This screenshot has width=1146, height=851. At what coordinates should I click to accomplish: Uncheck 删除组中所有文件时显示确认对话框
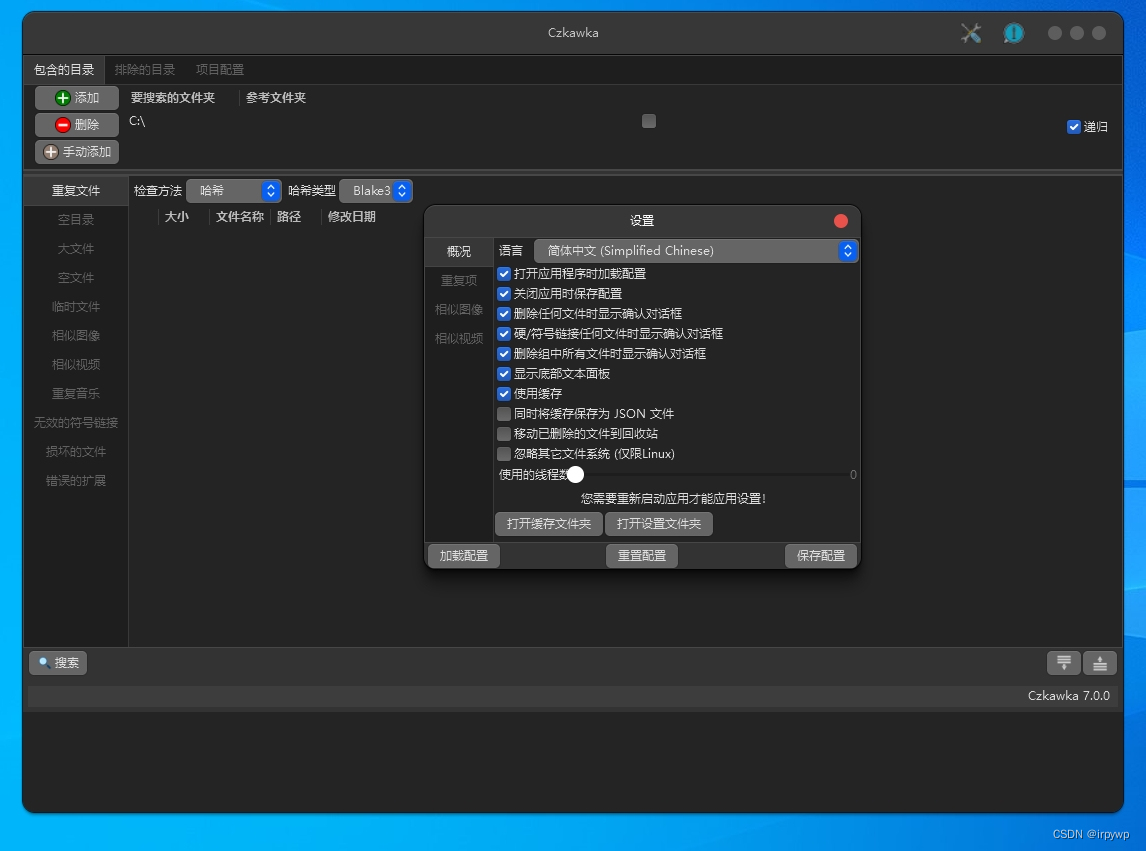click(x=504, y=354)
